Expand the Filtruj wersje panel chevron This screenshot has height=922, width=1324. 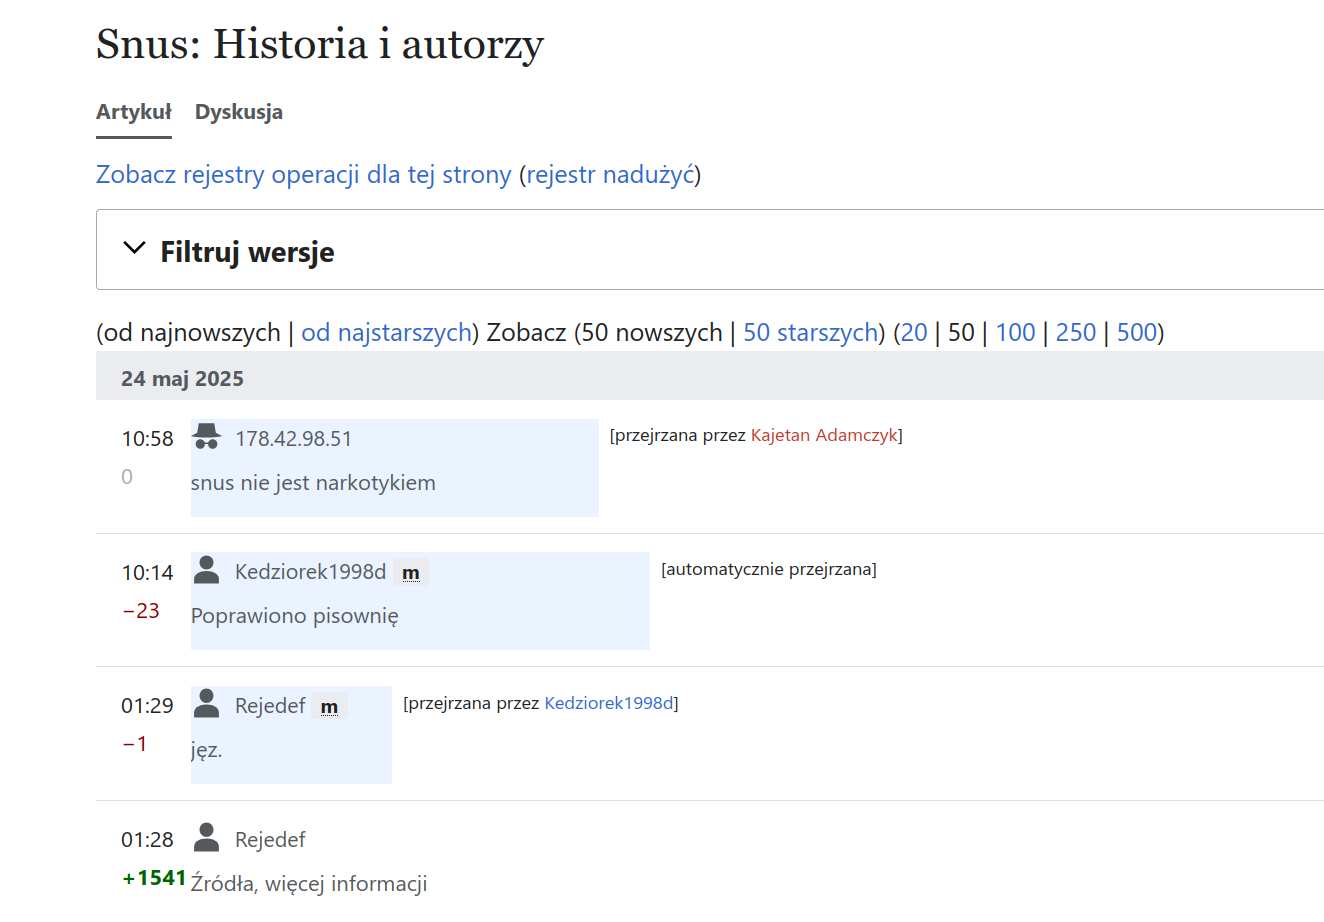134,249
